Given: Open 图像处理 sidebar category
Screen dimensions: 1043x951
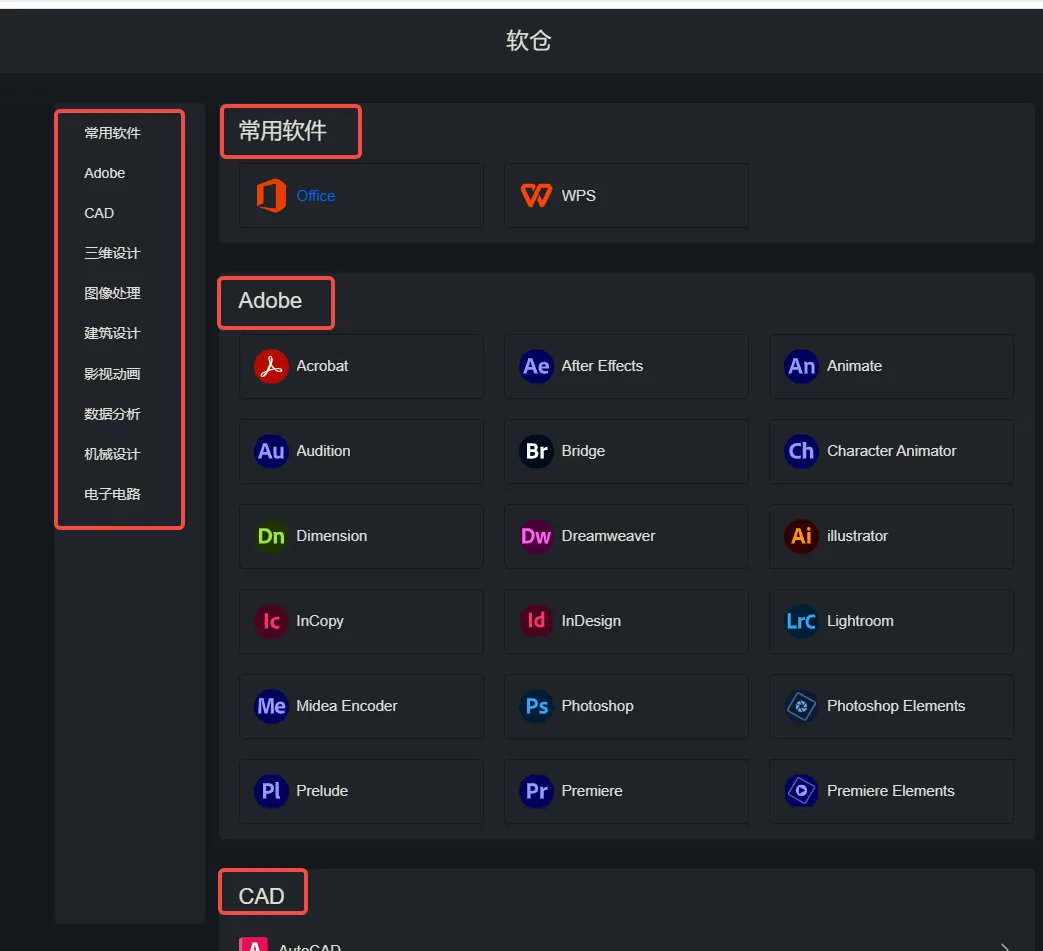Looking at the screenshot, I should (112, 293).
